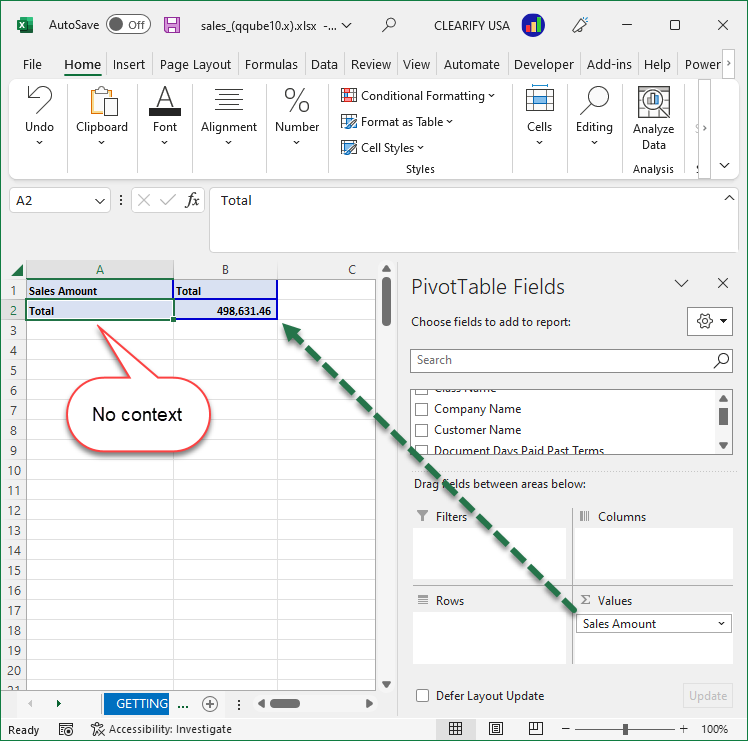Select the GETTING sheet tab
Image resolution: width=748 pixels, height=741 pixels.
click(x=136, y=703)
